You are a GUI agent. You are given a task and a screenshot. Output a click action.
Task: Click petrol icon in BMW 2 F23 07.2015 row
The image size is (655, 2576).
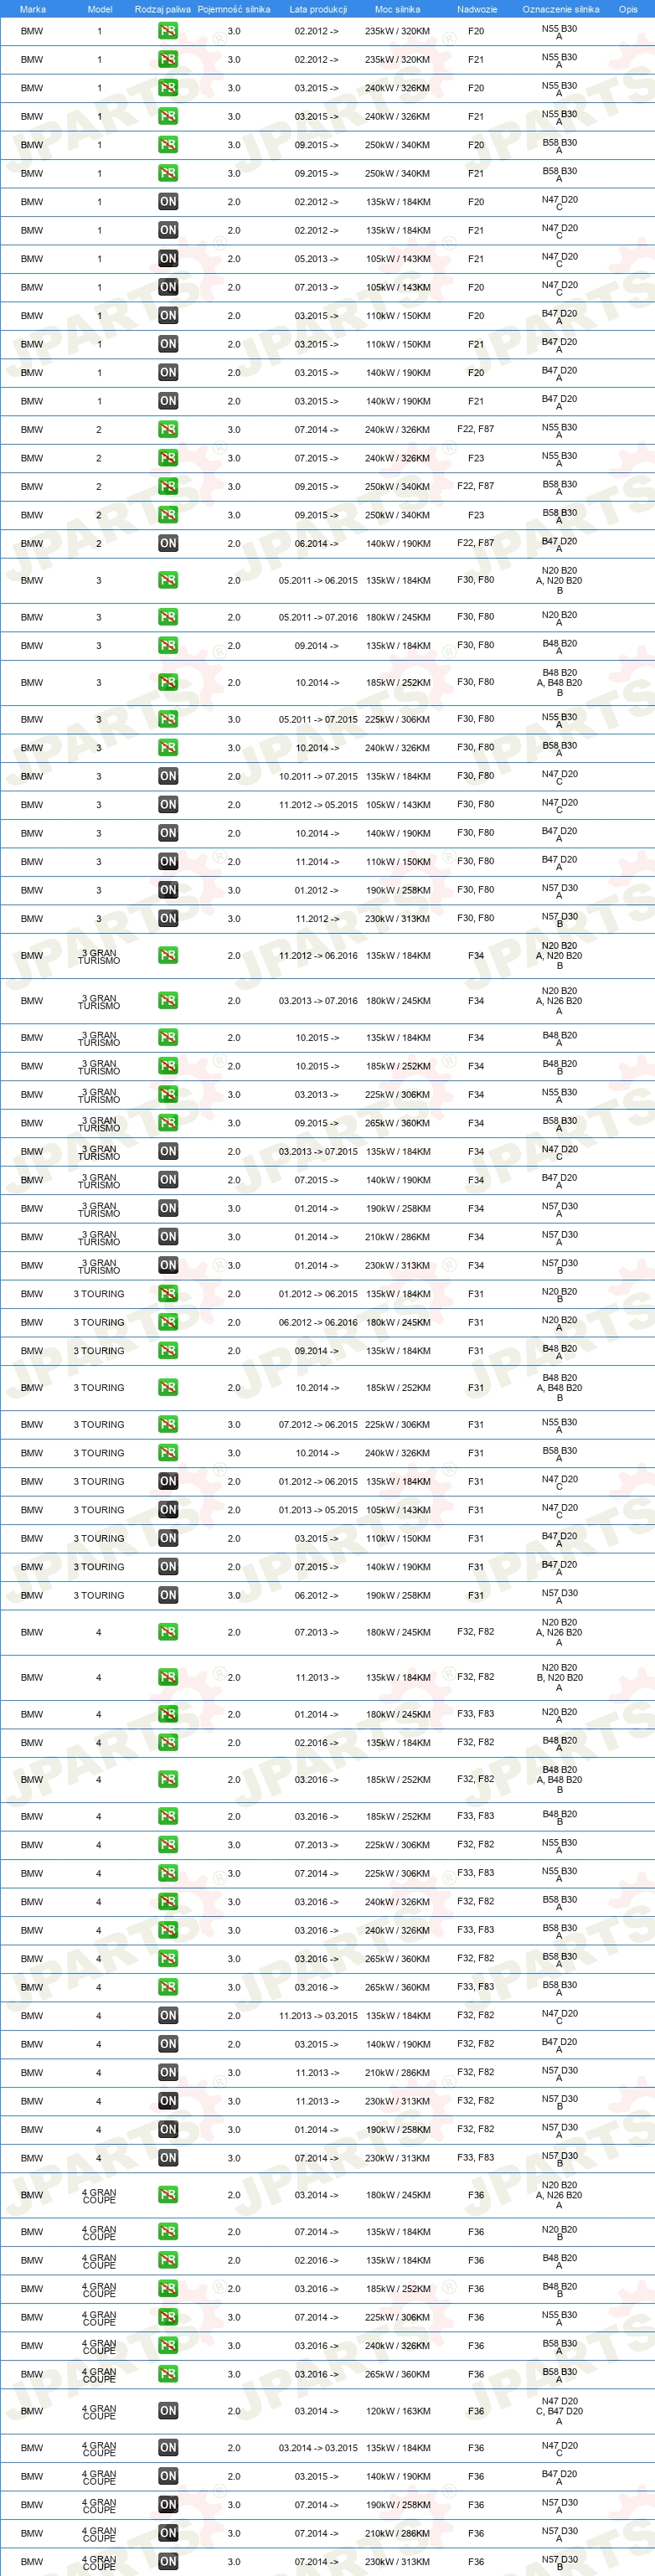pyautogui.click(x=168, y=458)
